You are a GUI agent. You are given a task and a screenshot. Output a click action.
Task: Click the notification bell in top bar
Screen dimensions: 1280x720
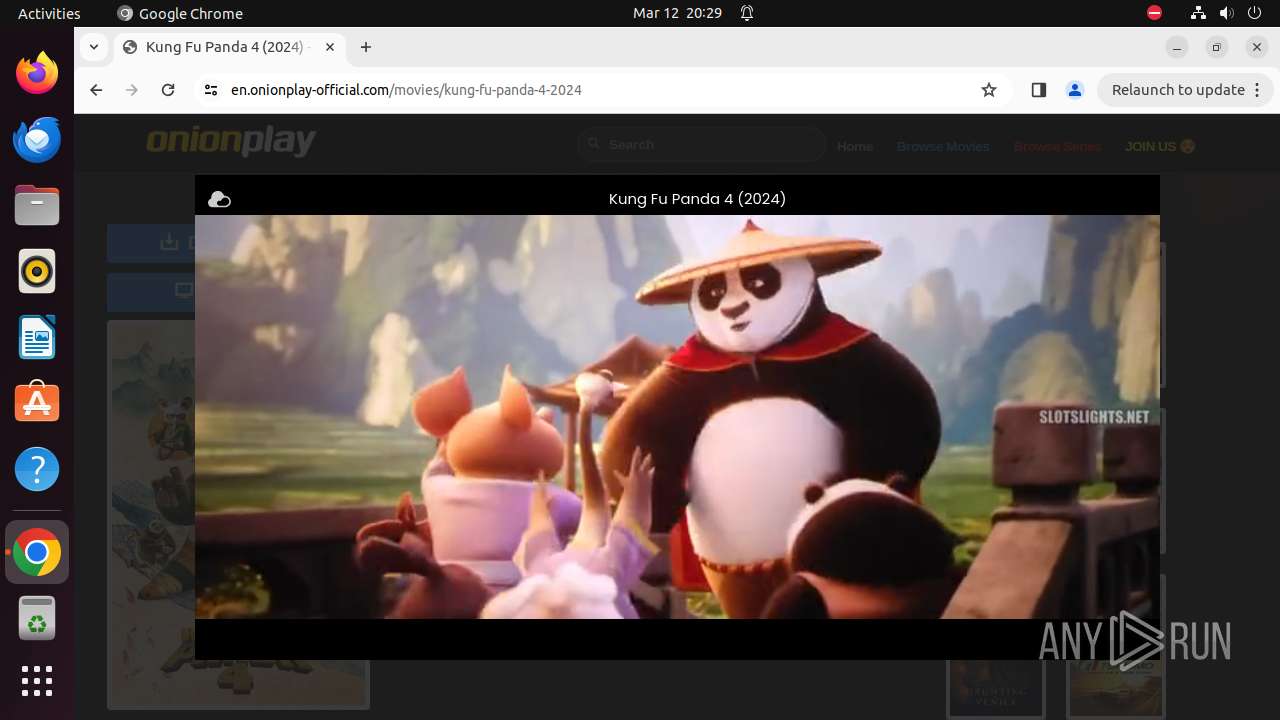tap(747, 13)
